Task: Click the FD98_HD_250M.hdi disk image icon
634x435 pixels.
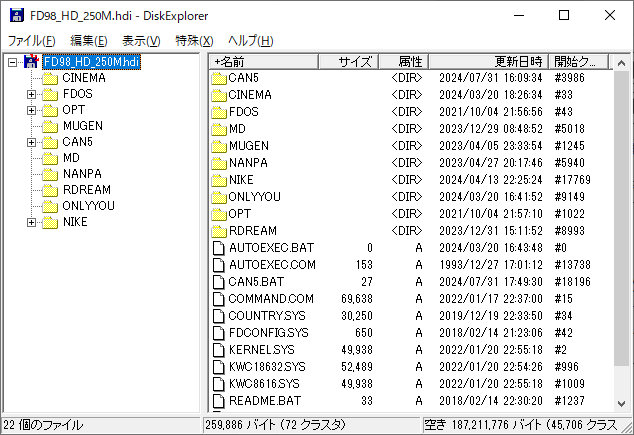Action: coord(30,62)
